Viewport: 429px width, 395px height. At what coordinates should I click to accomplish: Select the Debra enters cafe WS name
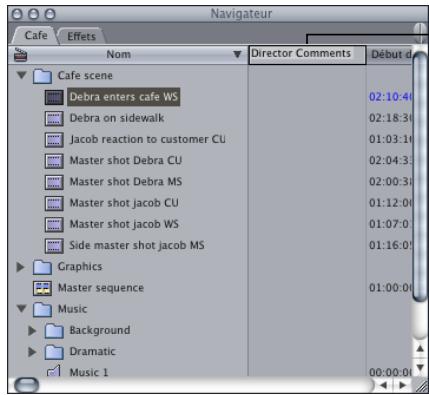click(x=124, y=97)
